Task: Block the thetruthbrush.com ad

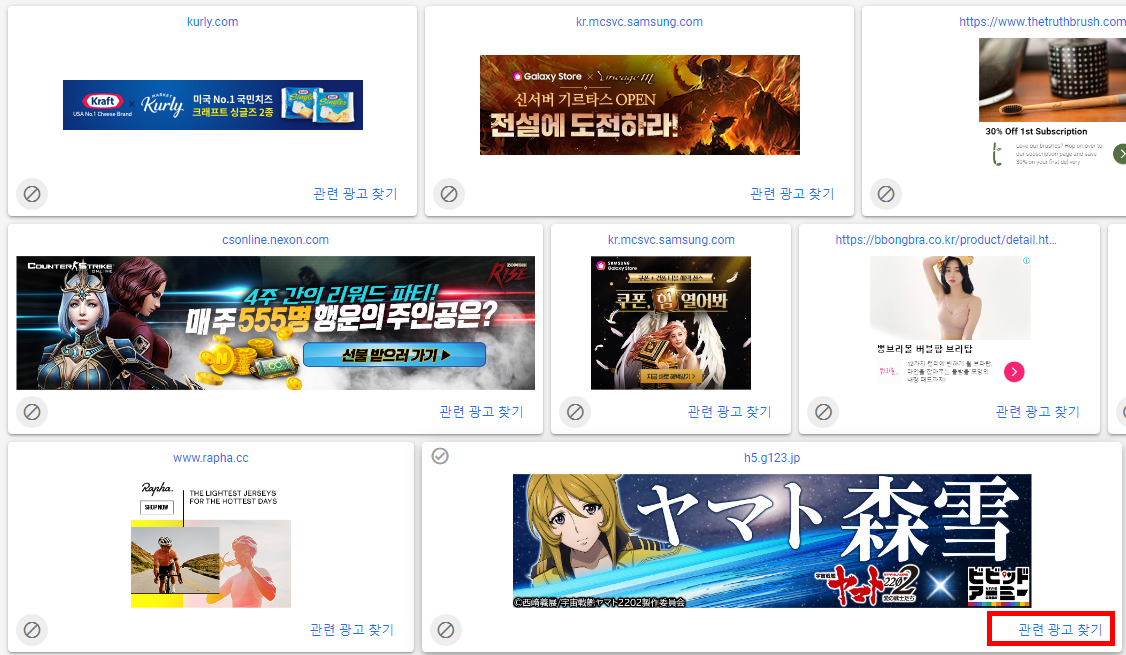Action: pos(886,194)
